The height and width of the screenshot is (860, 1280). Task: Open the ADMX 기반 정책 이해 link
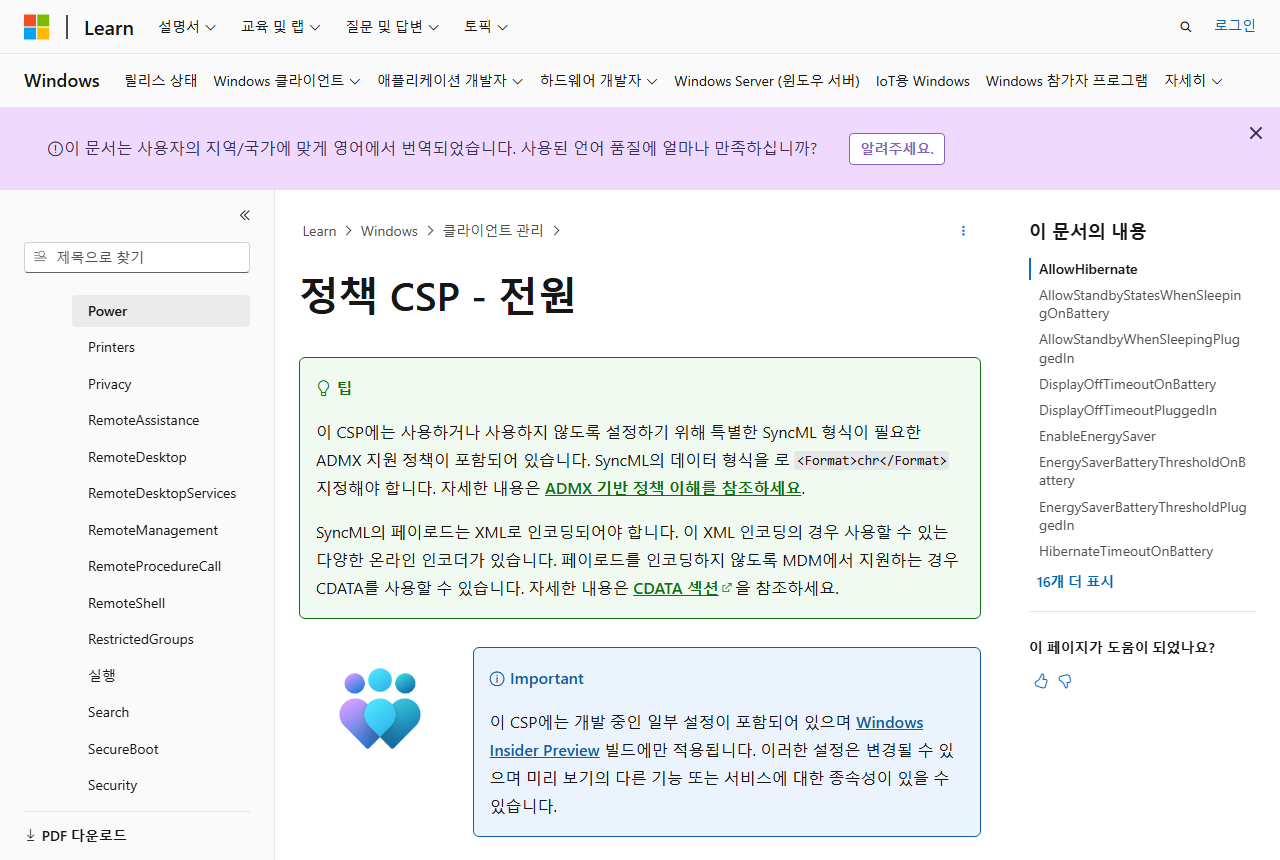point(674,488)
